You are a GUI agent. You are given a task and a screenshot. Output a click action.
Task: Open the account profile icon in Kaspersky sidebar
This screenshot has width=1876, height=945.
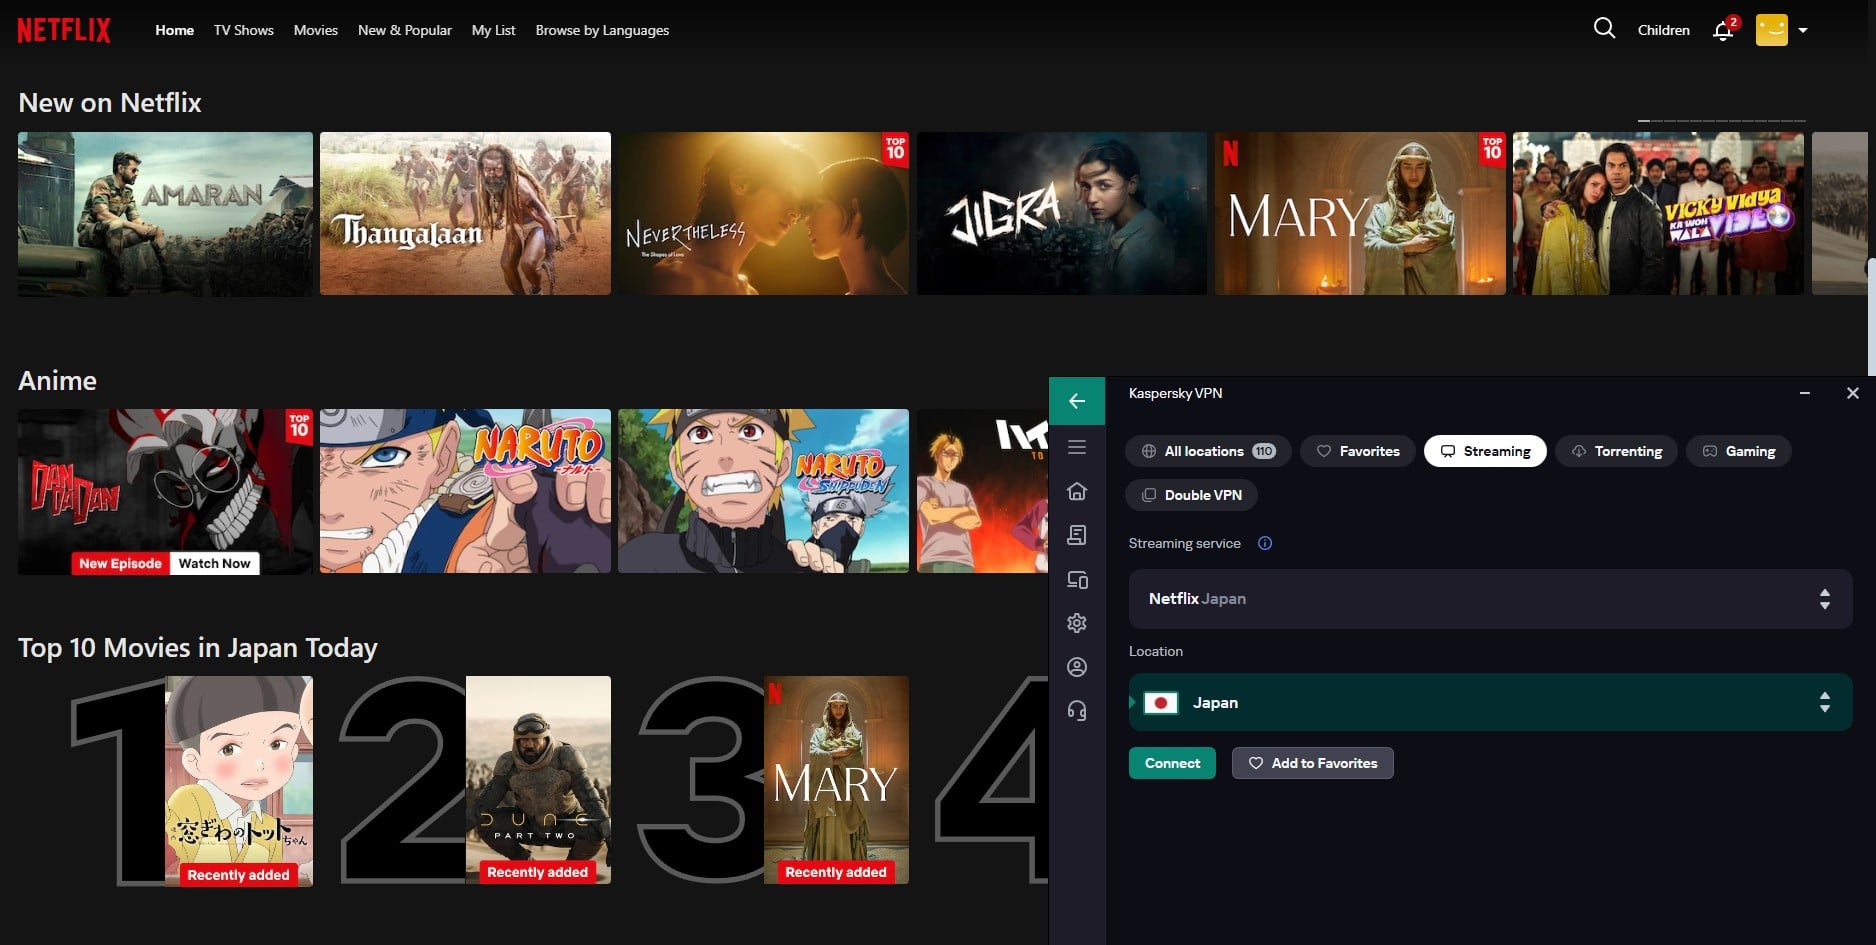click(1077, 667)
